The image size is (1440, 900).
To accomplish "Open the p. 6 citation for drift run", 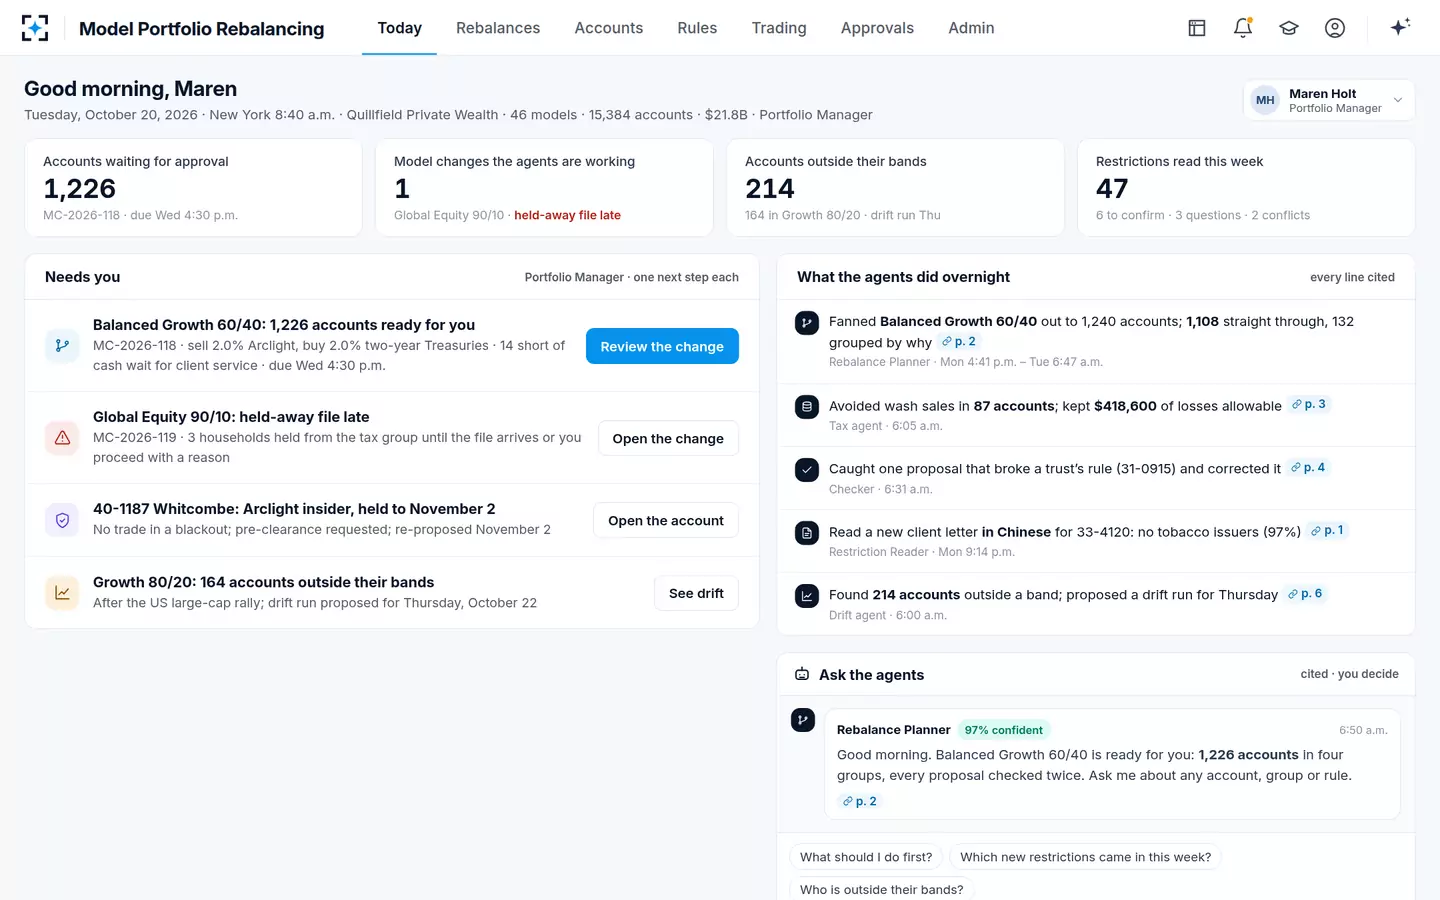I will point(1305,593).
